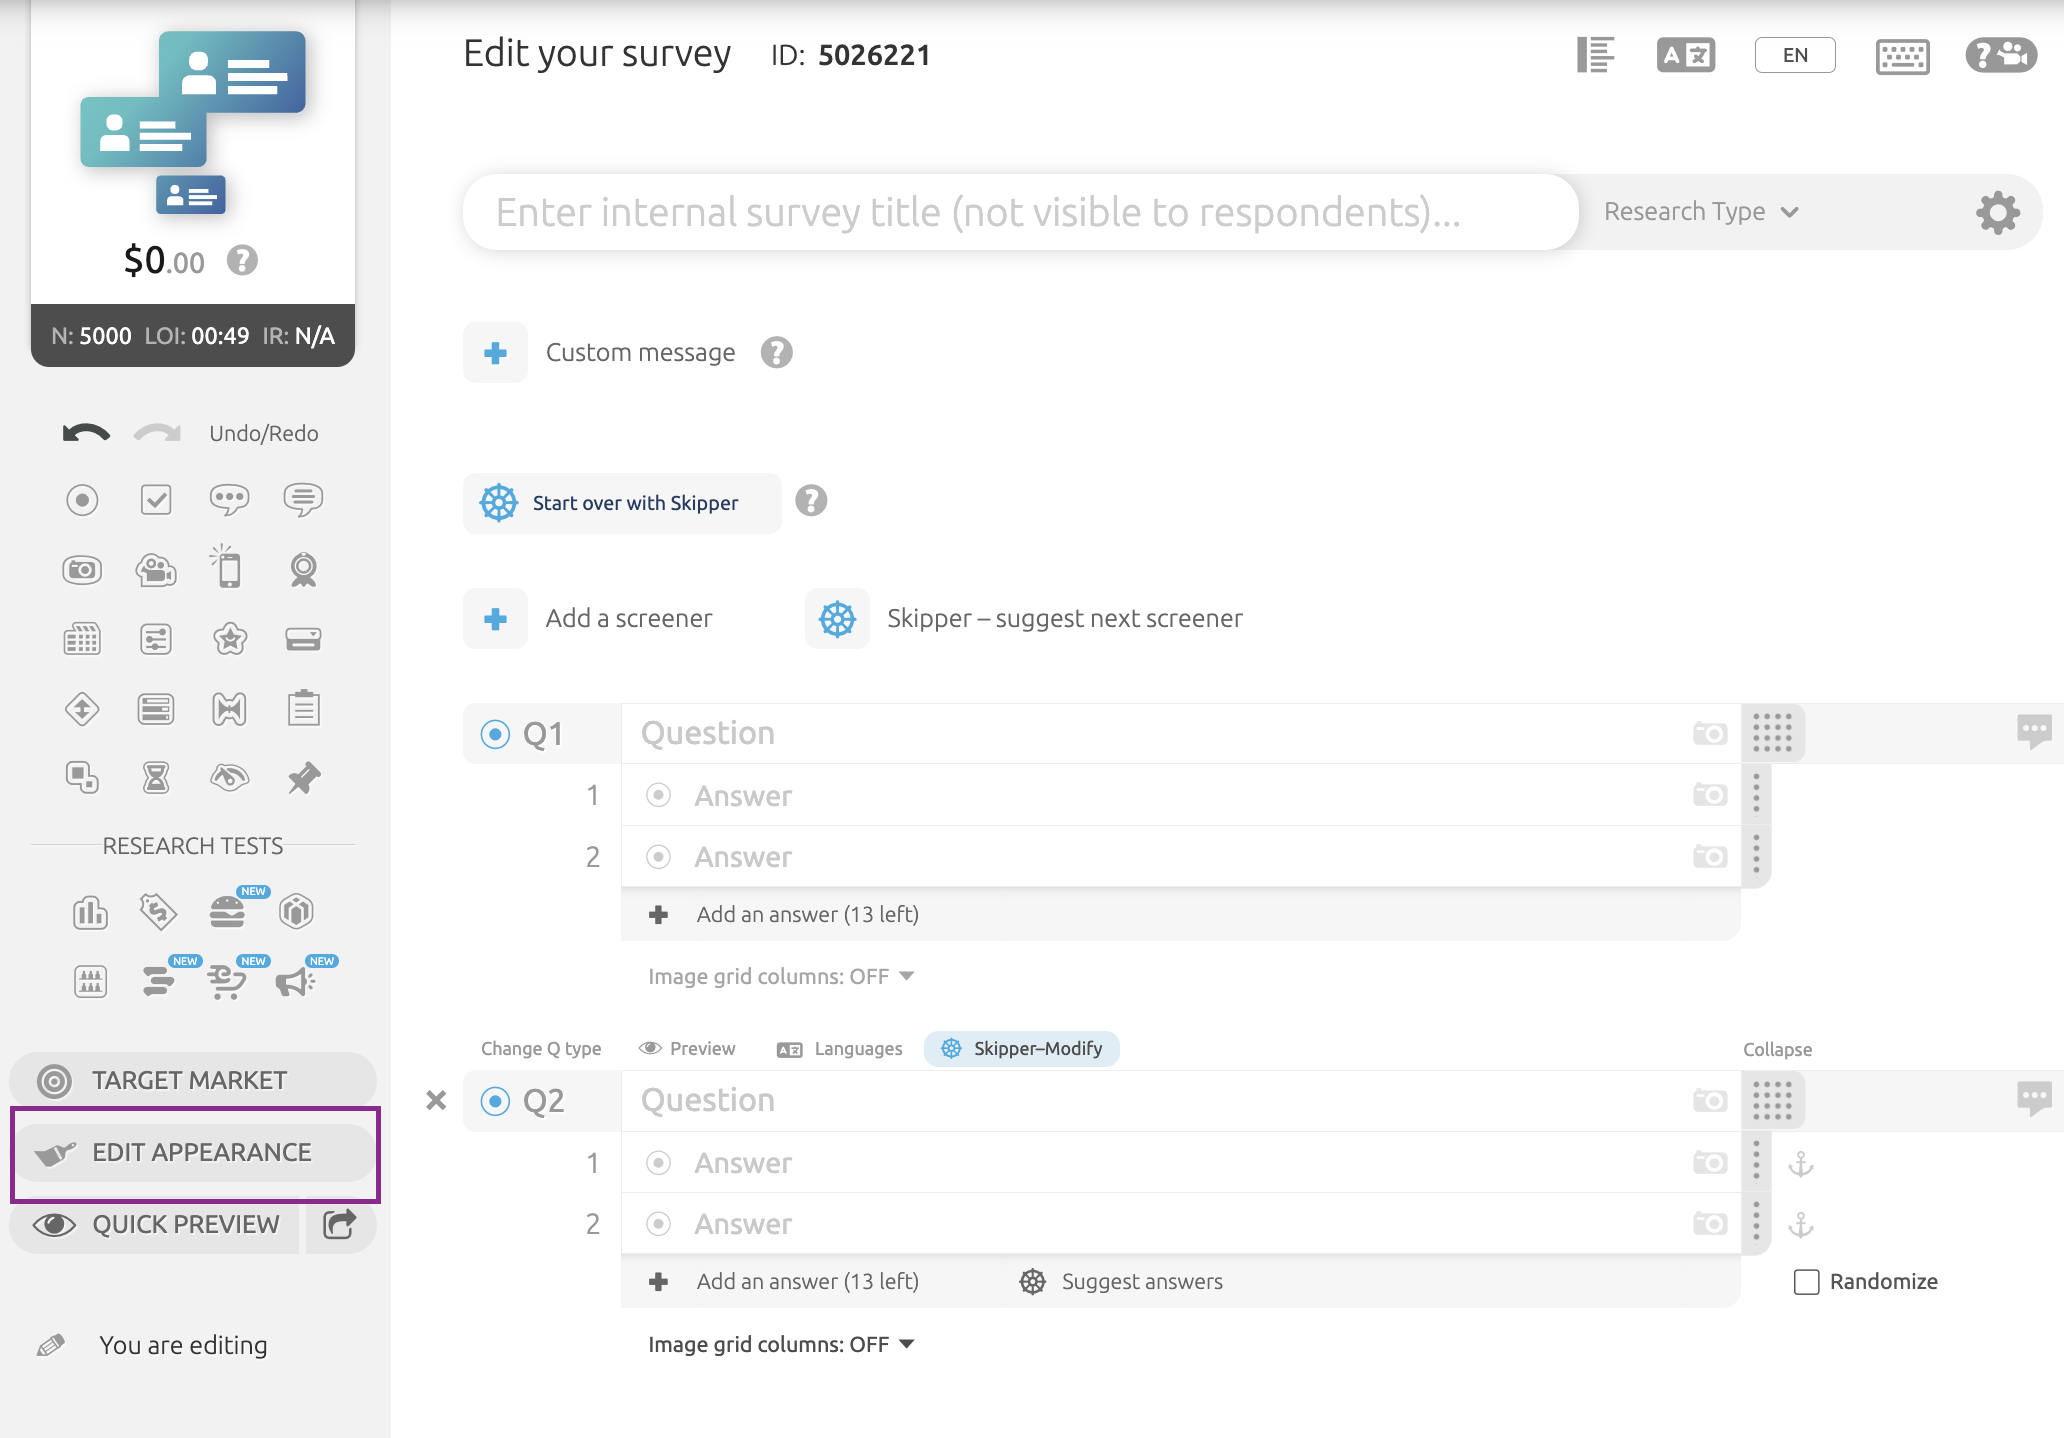Open the help video icon in header
The width and height of the screenshot is (2064, 1438).
2001,55
